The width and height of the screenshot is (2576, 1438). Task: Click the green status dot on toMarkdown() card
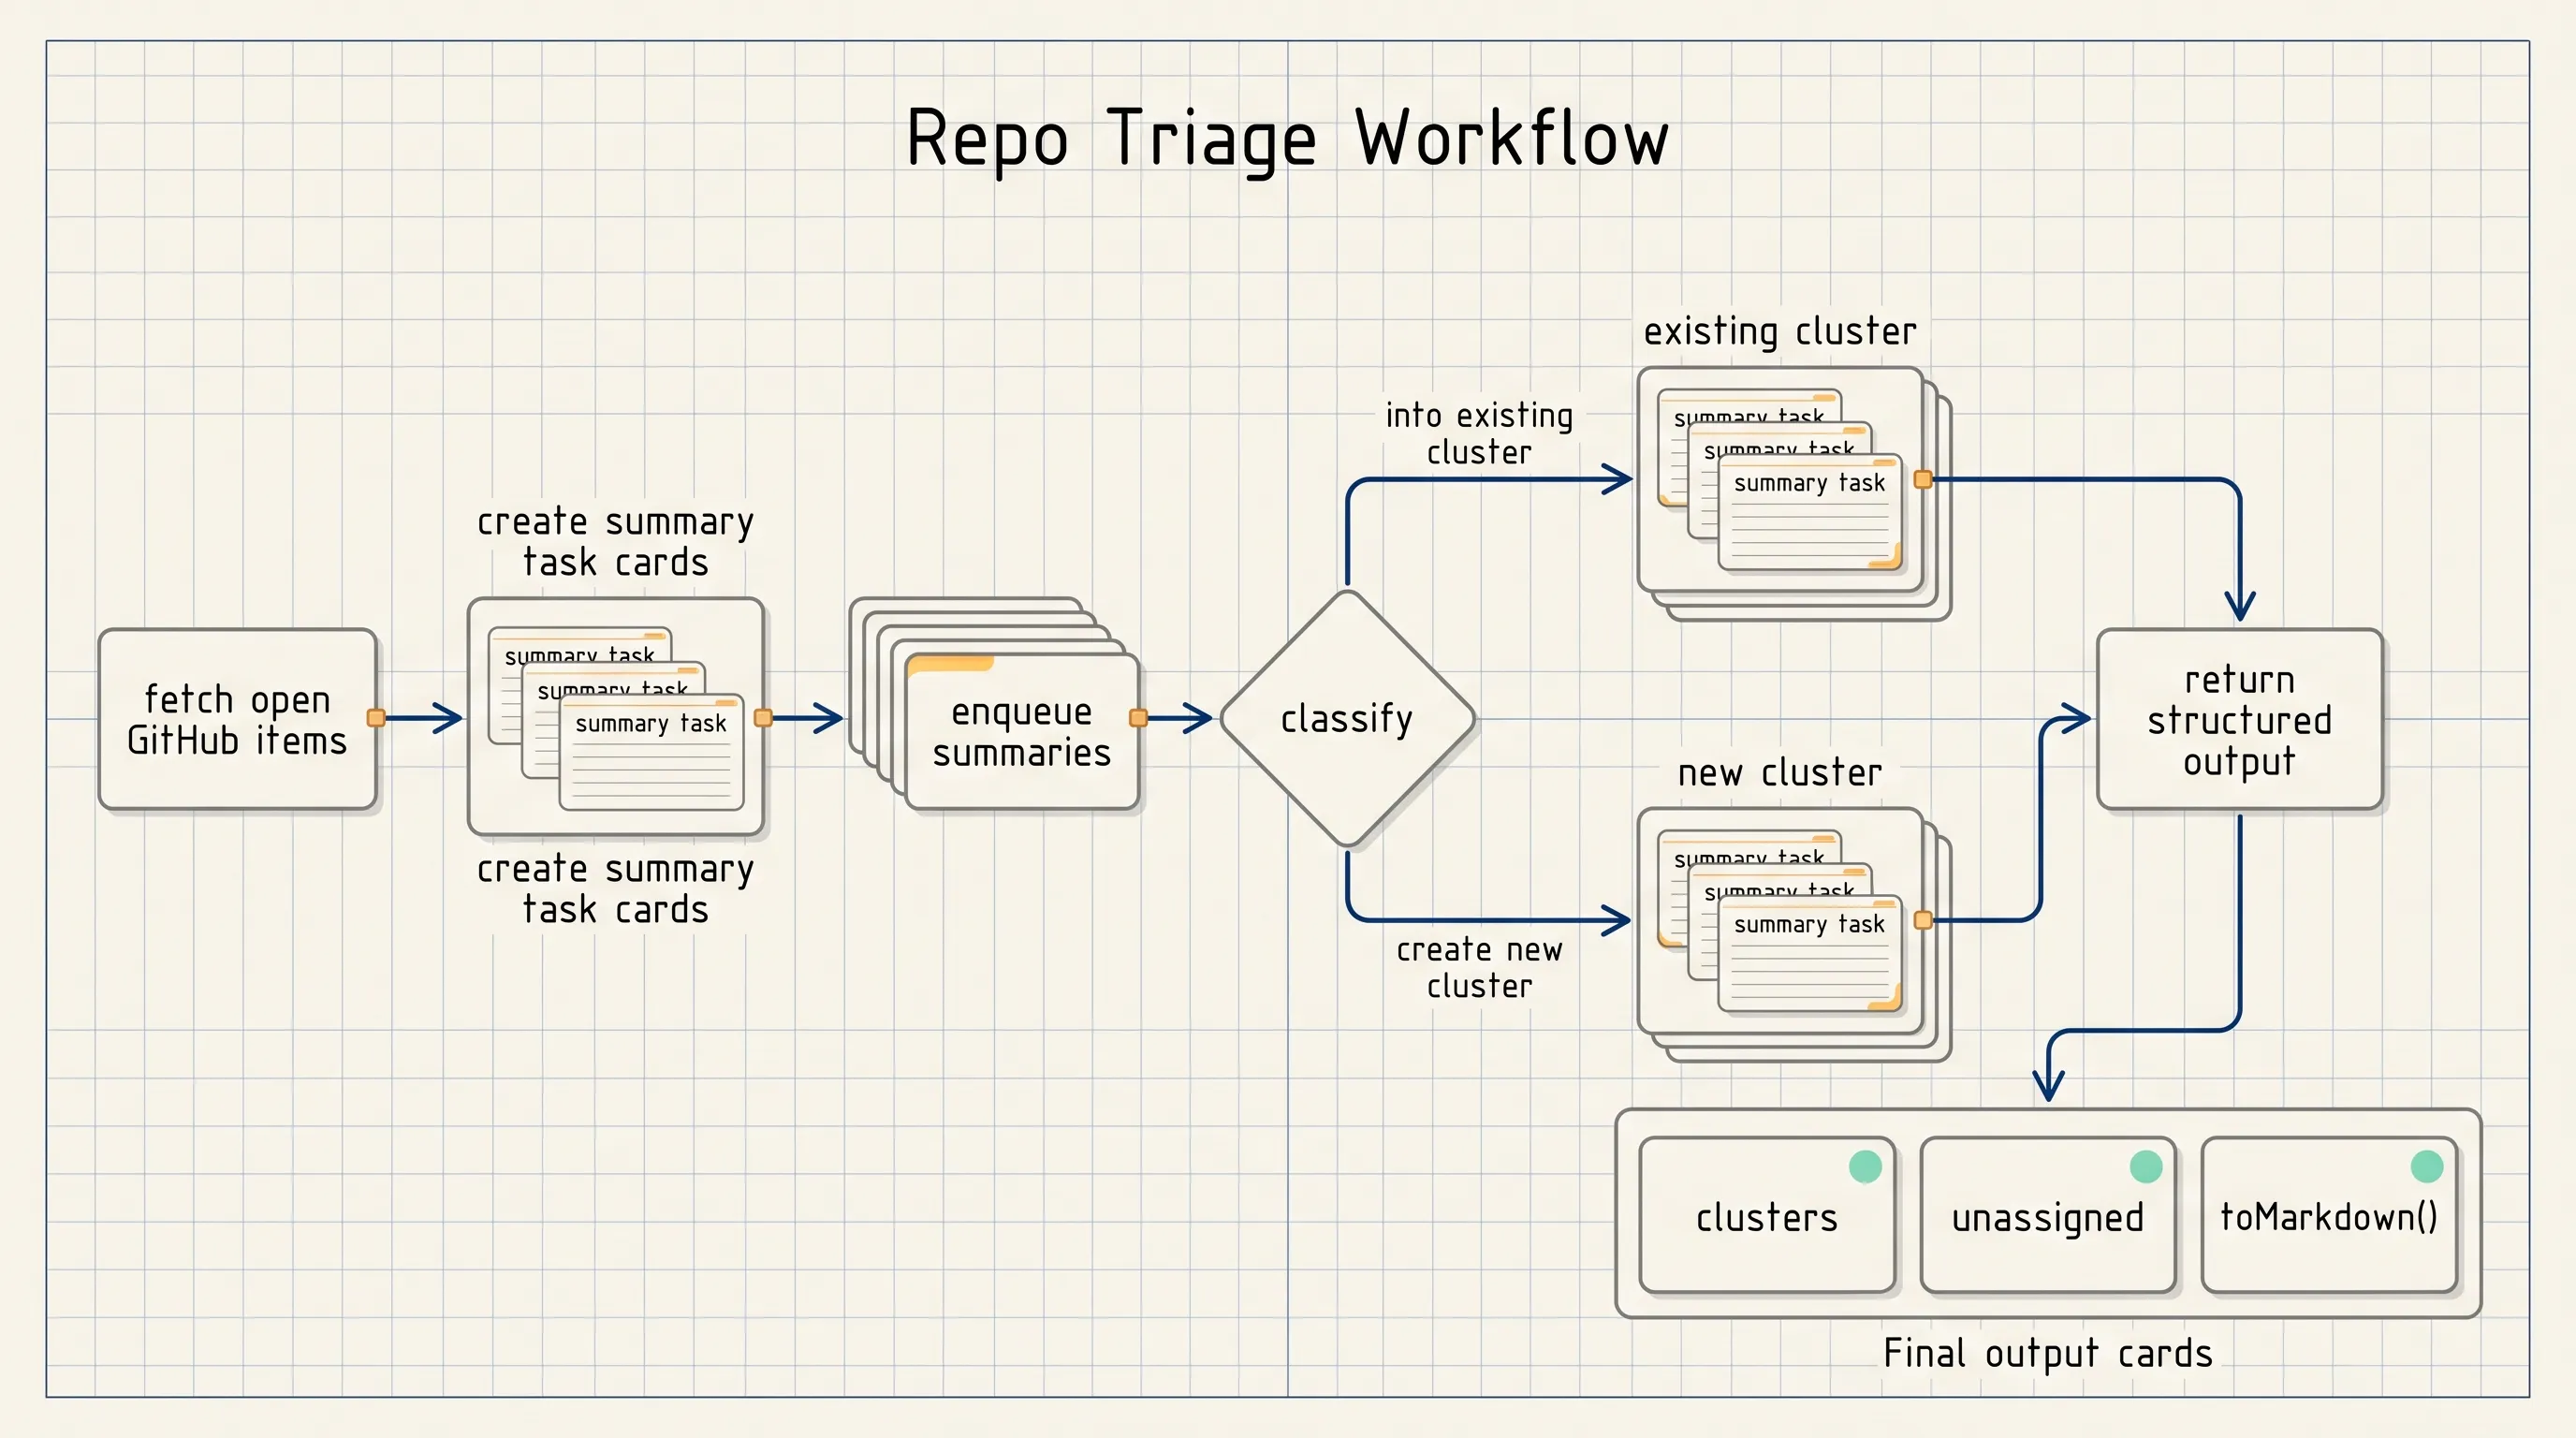(2427, 1166)
